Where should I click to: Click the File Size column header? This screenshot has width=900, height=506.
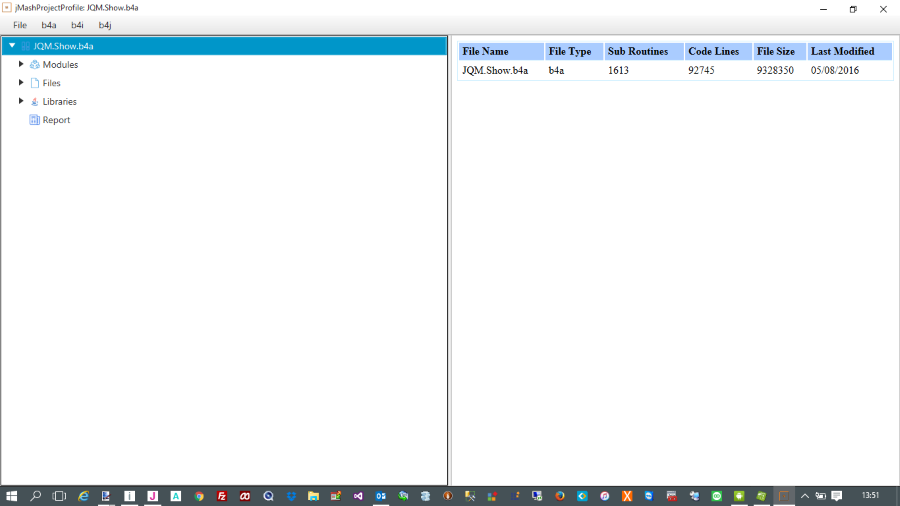(779, 52)
